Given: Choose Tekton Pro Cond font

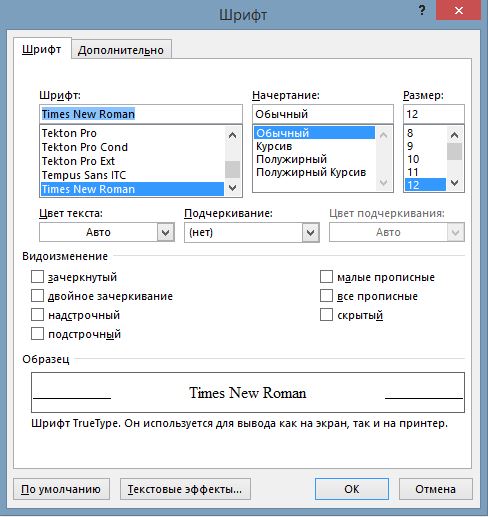Looking at the screenshot, I should (132, 147).
